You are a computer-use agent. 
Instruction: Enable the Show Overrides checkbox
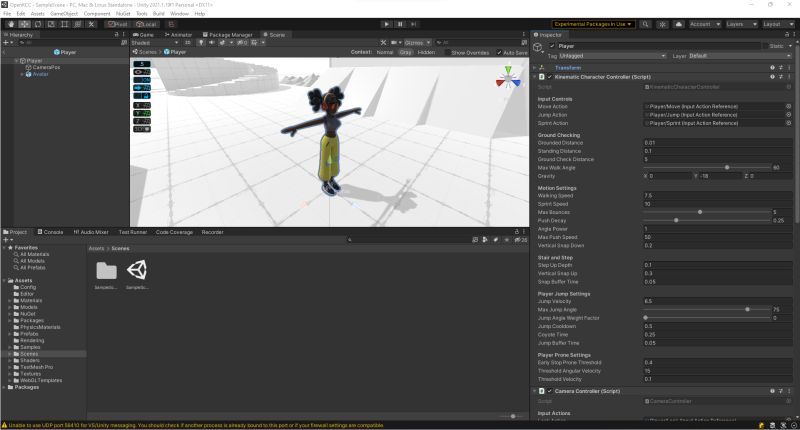click(448, 53)
